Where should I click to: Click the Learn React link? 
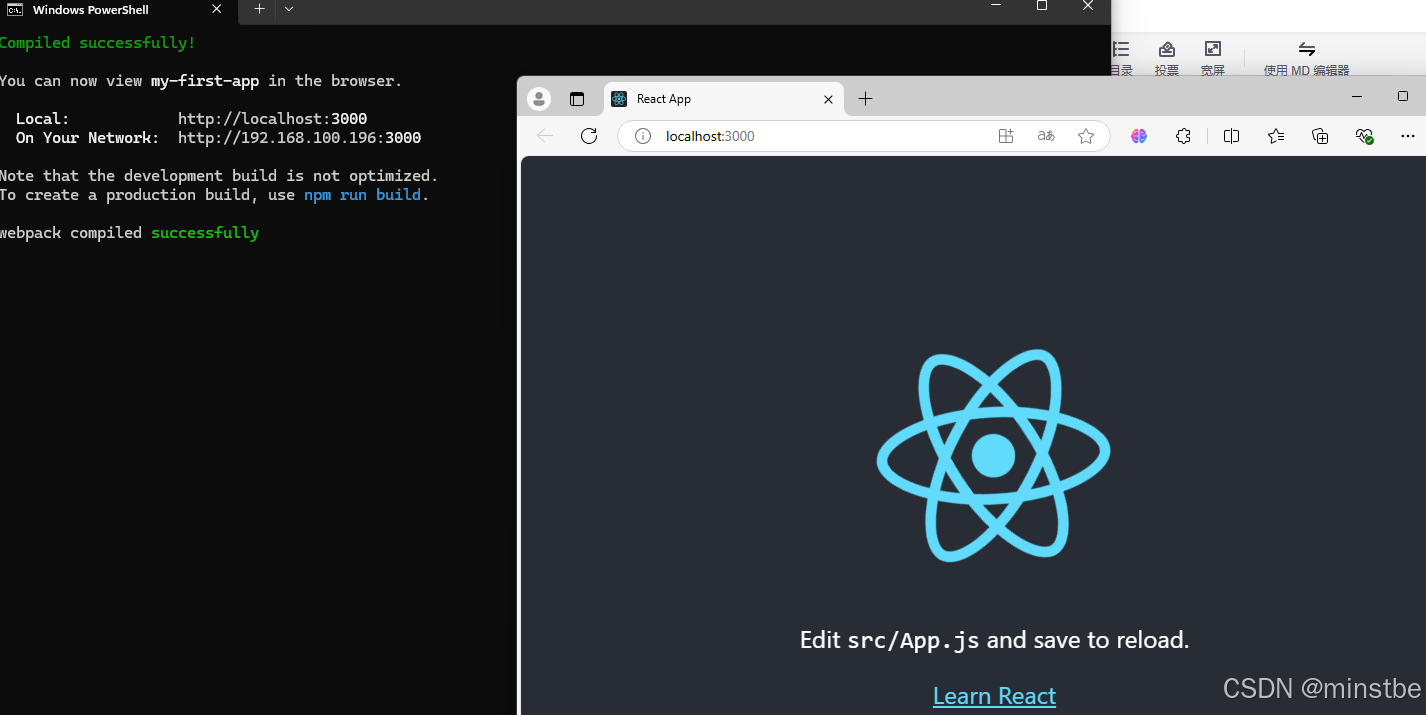tap(994, 696)
